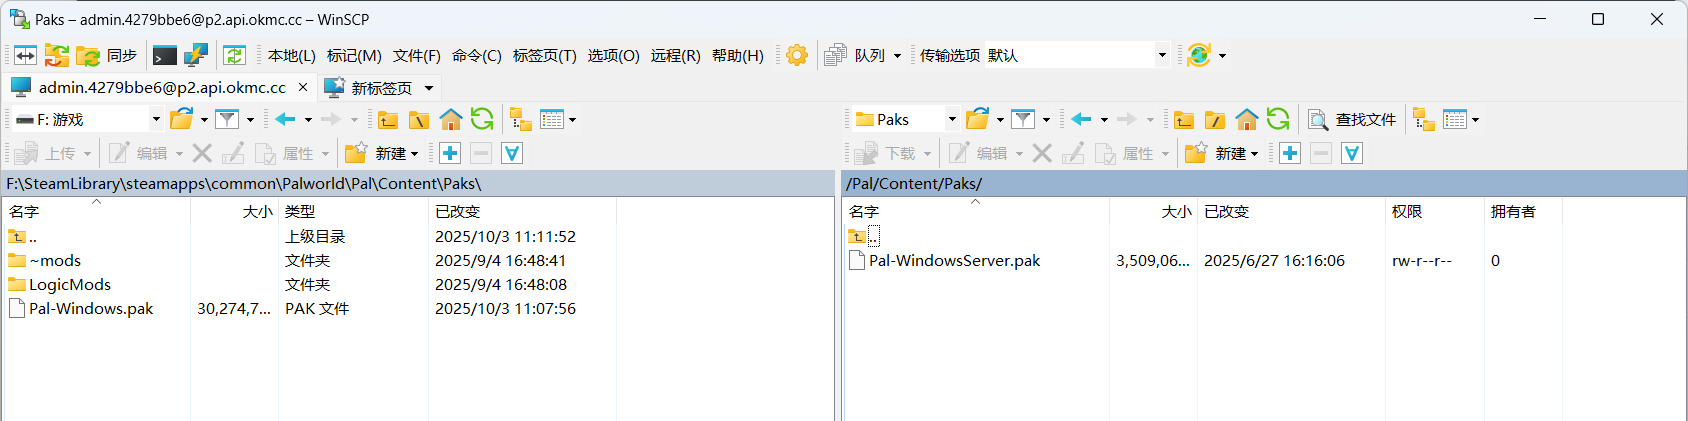This screenshot has width=1688, height=421.
Task: Select Pal-WindowsServer.pak in remote panel
Action: click(x=954, y=261)
